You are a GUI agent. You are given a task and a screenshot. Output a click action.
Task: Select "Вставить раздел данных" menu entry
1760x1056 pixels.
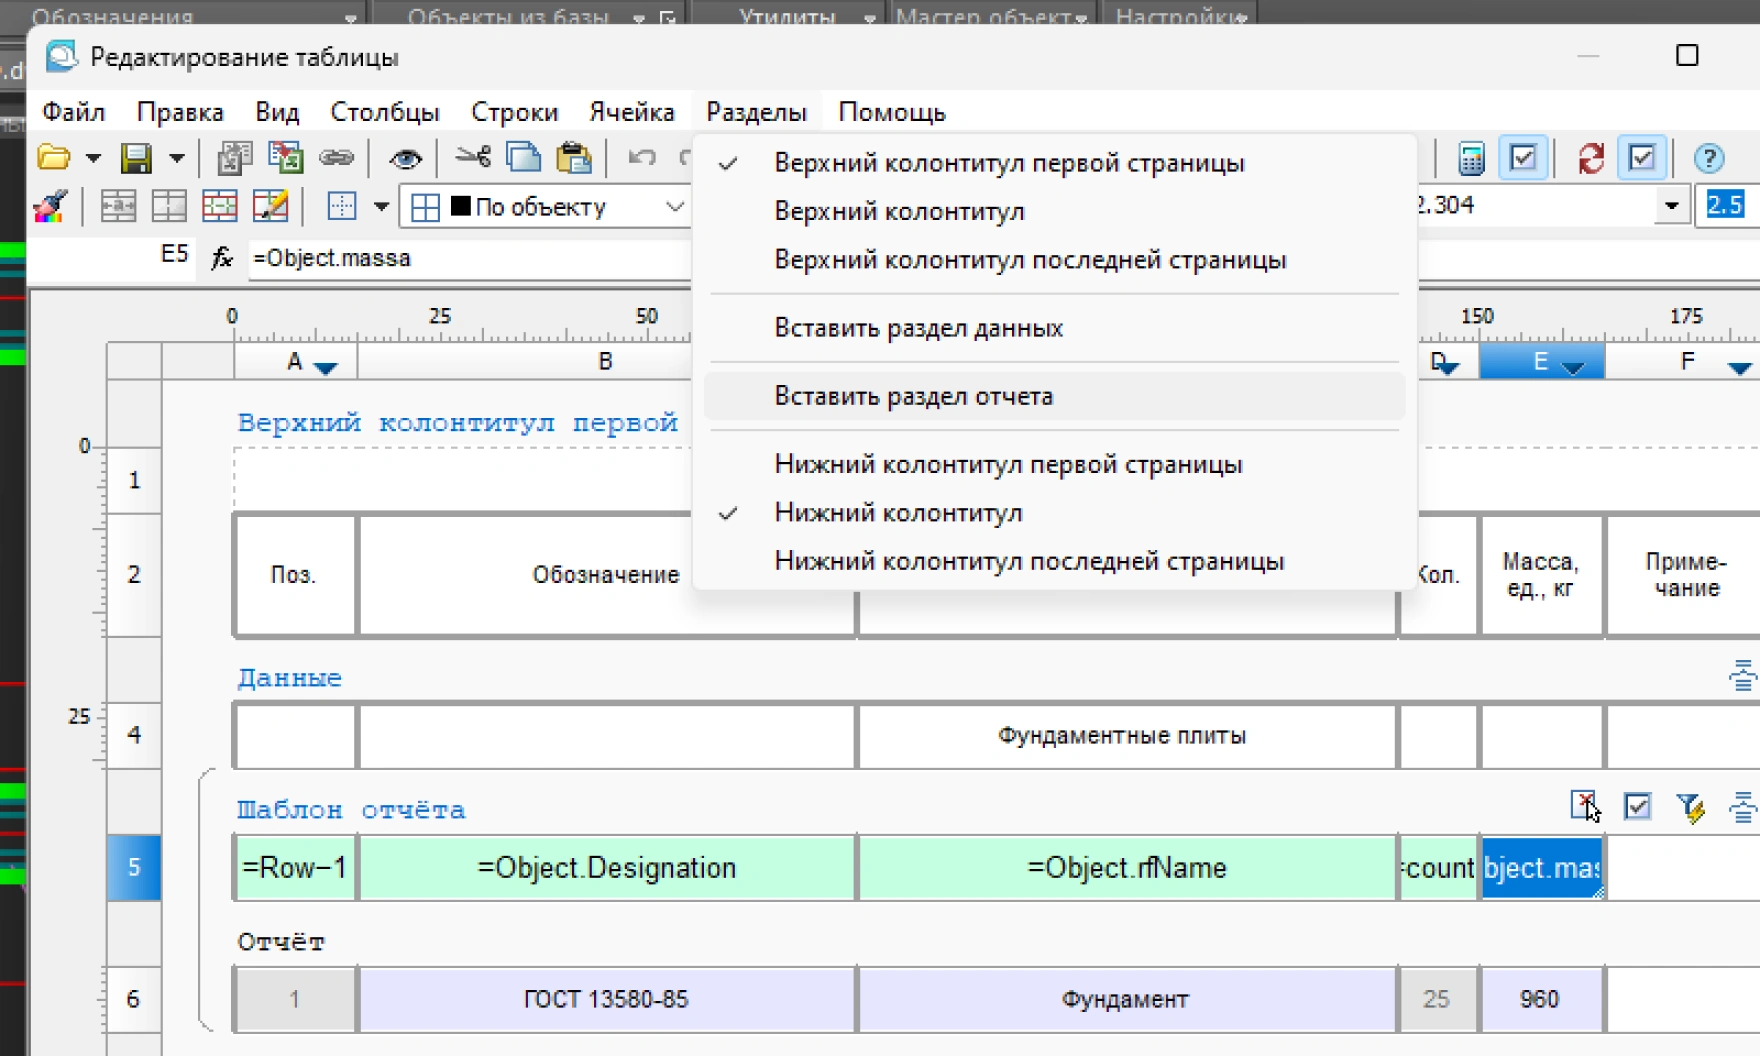click(918, 328)
